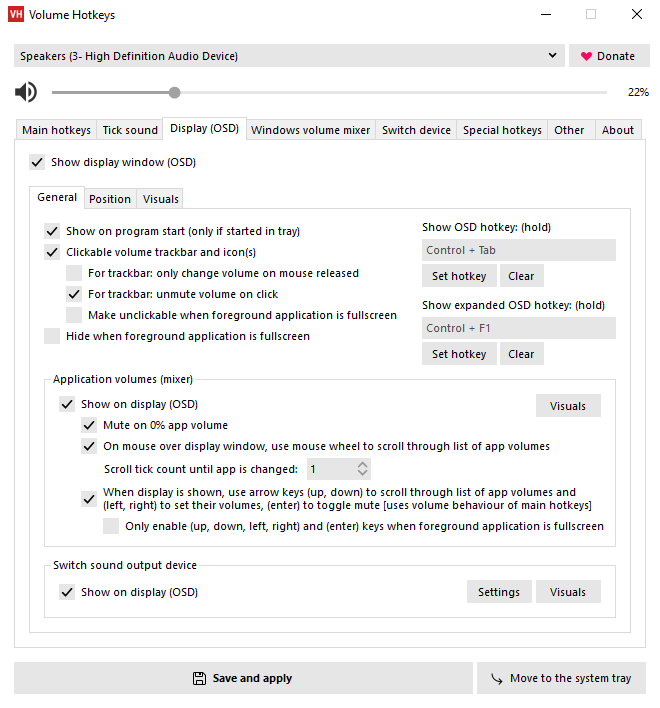Toggle Show display window (OSD) checkbox
Image resolution: width=660 pixels, height=708 pixels.
[37, 162]
